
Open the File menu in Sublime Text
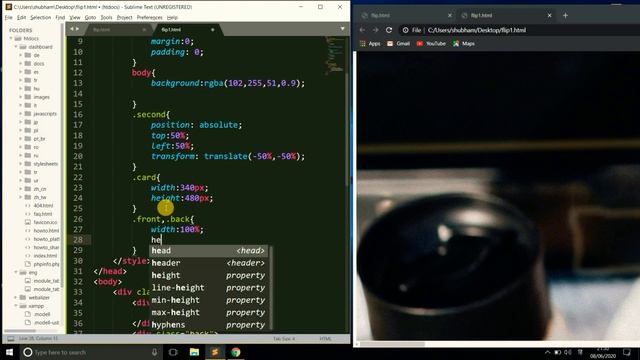8,18
